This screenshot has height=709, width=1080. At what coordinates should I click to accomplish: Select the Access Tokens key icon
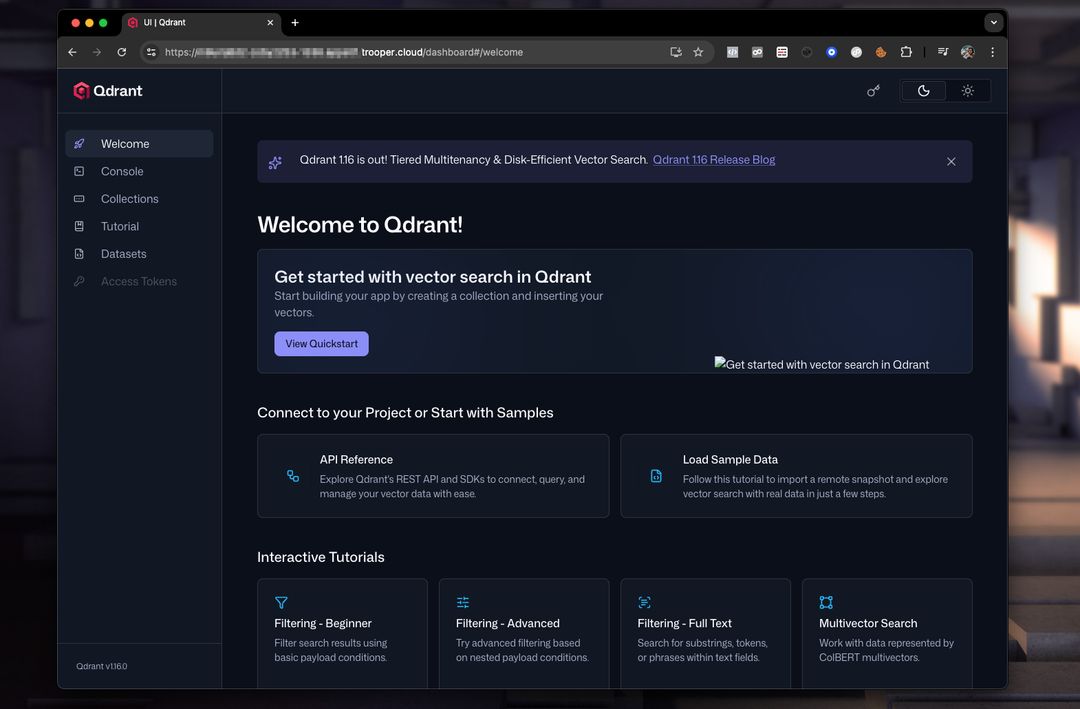click(x=80, y=281)
